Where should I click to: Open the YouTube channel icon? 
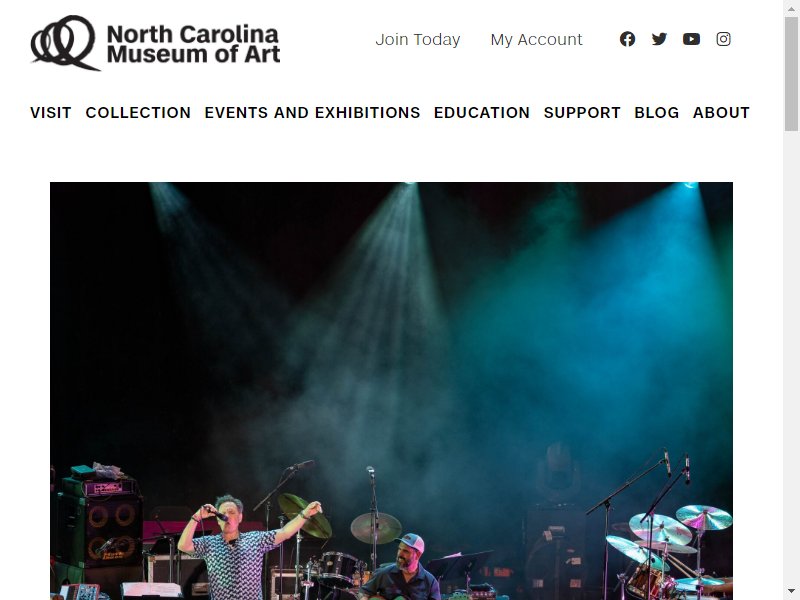[x=691, y=39]
